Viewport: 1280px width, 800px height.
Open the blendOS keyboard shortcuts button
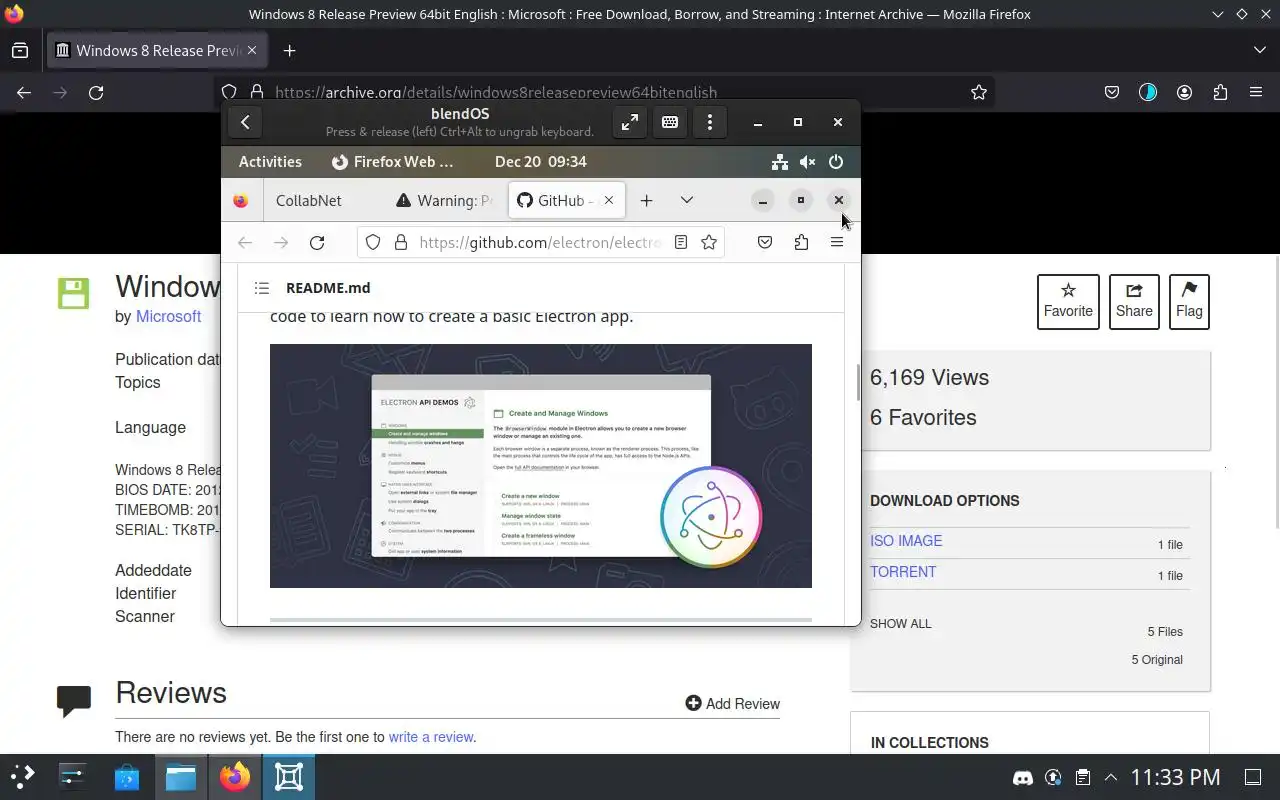pos(670,122)
